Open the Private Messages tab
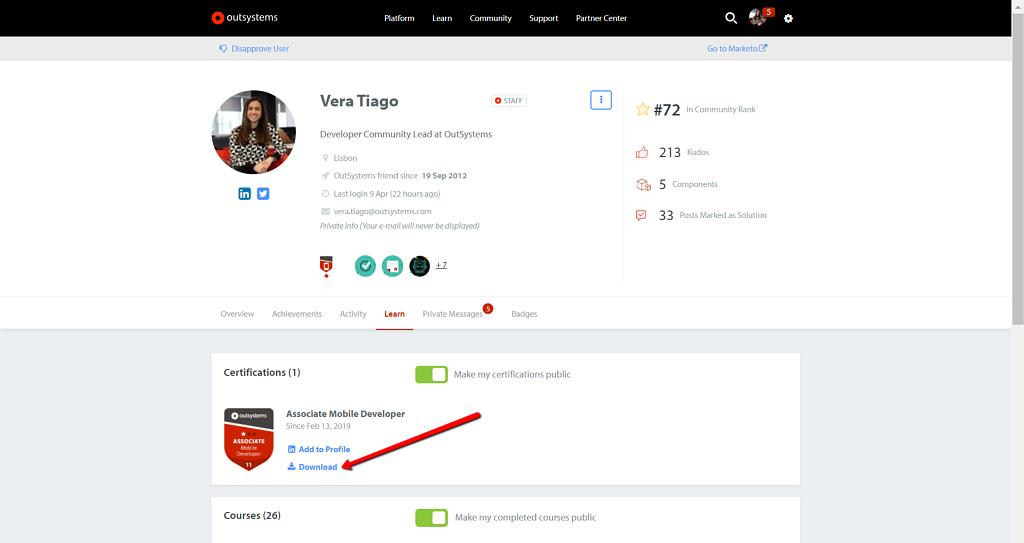Screen dimensions: 1024x543 pyautogui.click(x=452, y=314)
